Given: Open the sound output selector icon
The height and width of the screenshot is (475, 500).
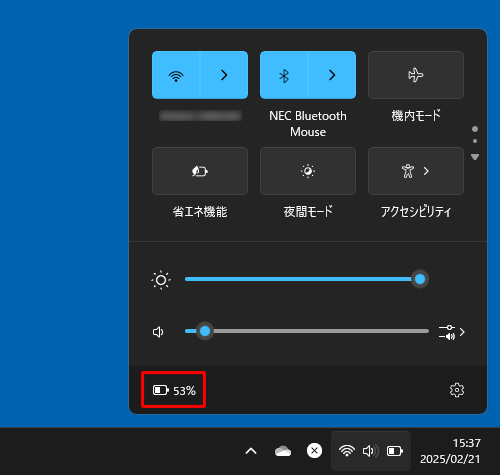Looking at the screenshot, I should pyautogui.click(x=451, y=332).
